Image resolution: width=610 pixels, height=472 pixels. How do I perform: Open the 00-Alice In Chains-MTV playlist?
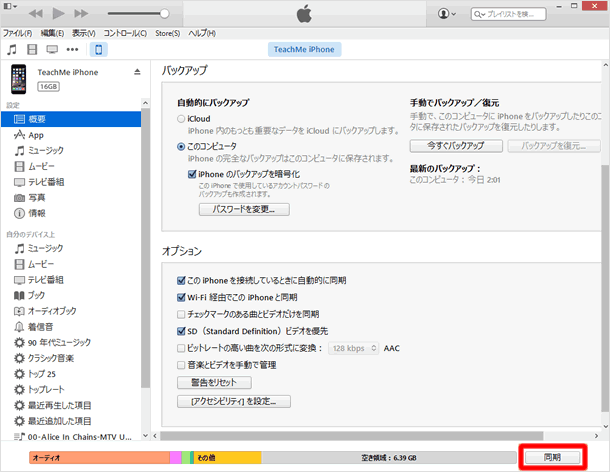tap(71, 437)
